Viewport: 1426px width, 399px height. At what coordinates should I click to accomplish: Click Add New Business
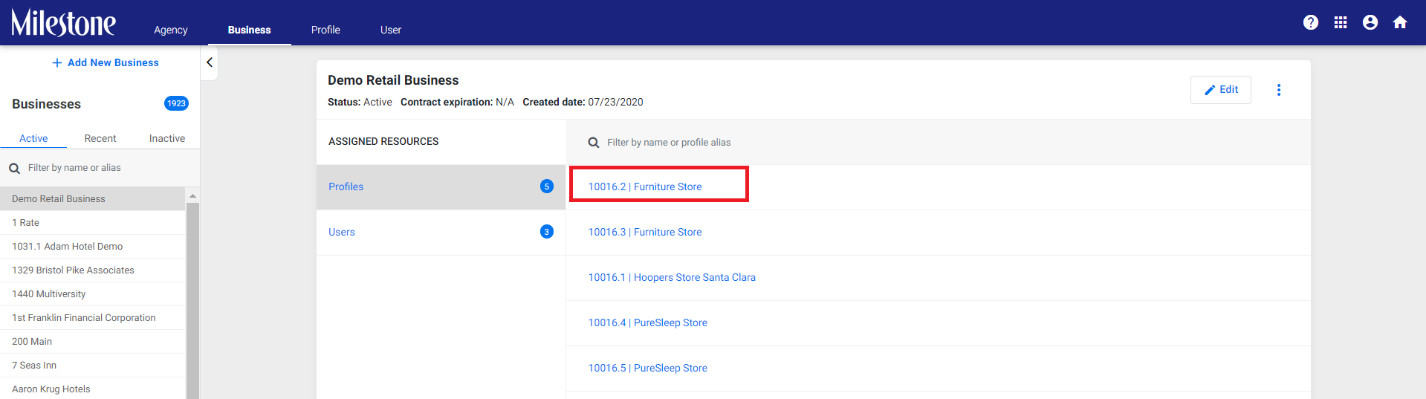pyautogui.click(x=105, y=62)
